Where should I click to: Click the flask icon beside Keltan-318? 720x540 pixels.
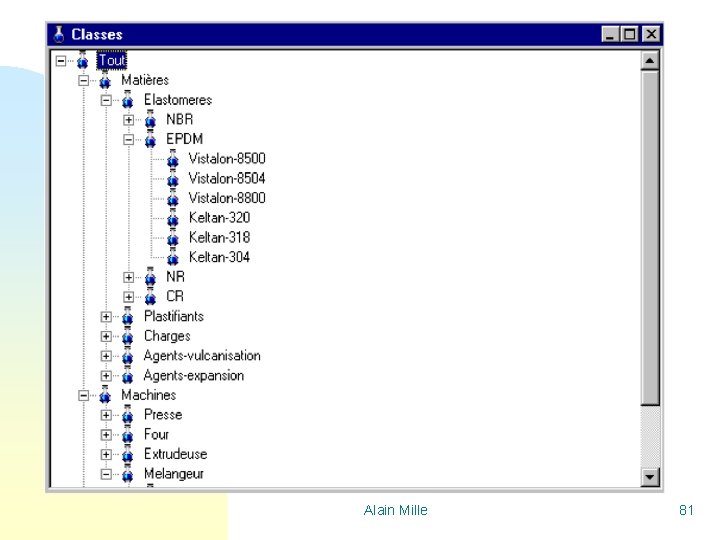tap(173, 238)
